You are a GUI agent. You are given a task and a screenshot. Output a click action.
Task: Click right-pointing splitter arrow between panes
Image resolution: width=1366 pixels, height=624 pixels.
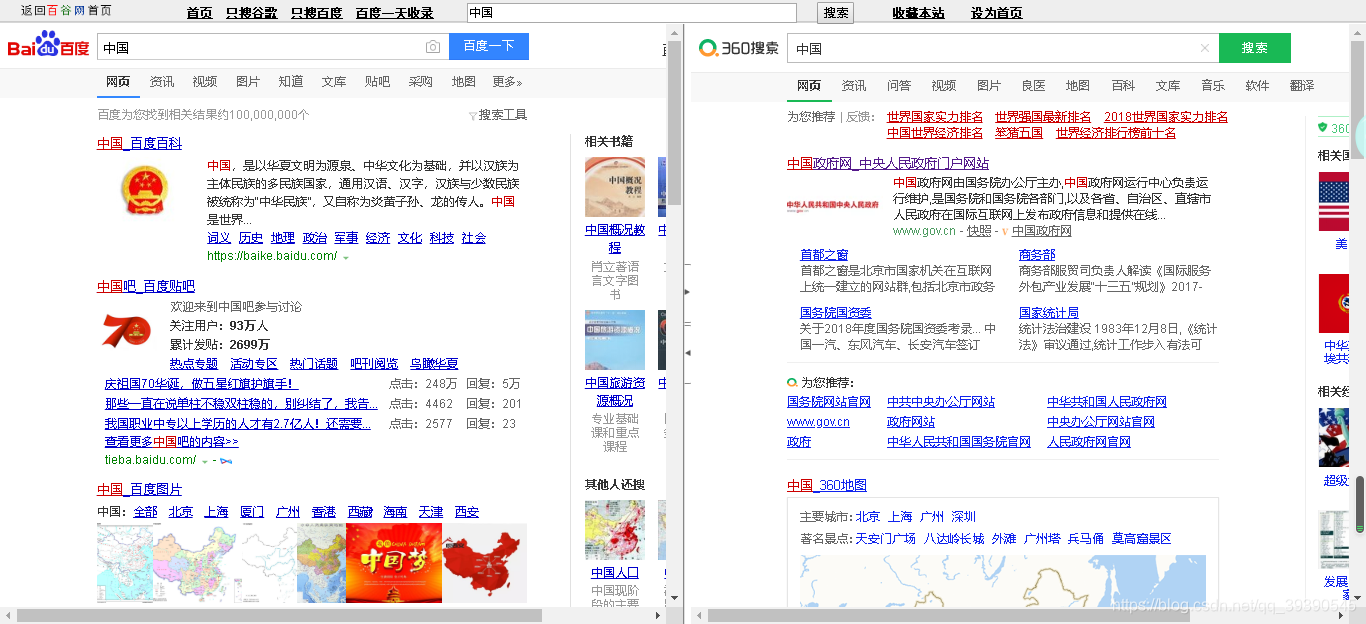[687, 292]
